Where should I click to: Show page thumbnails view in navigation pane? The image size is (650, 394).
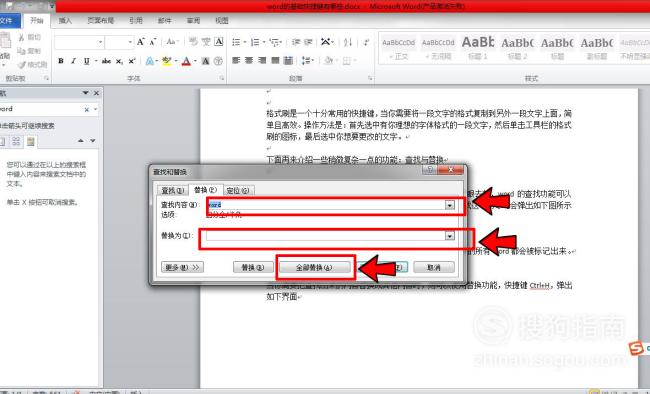pos(16,142)
